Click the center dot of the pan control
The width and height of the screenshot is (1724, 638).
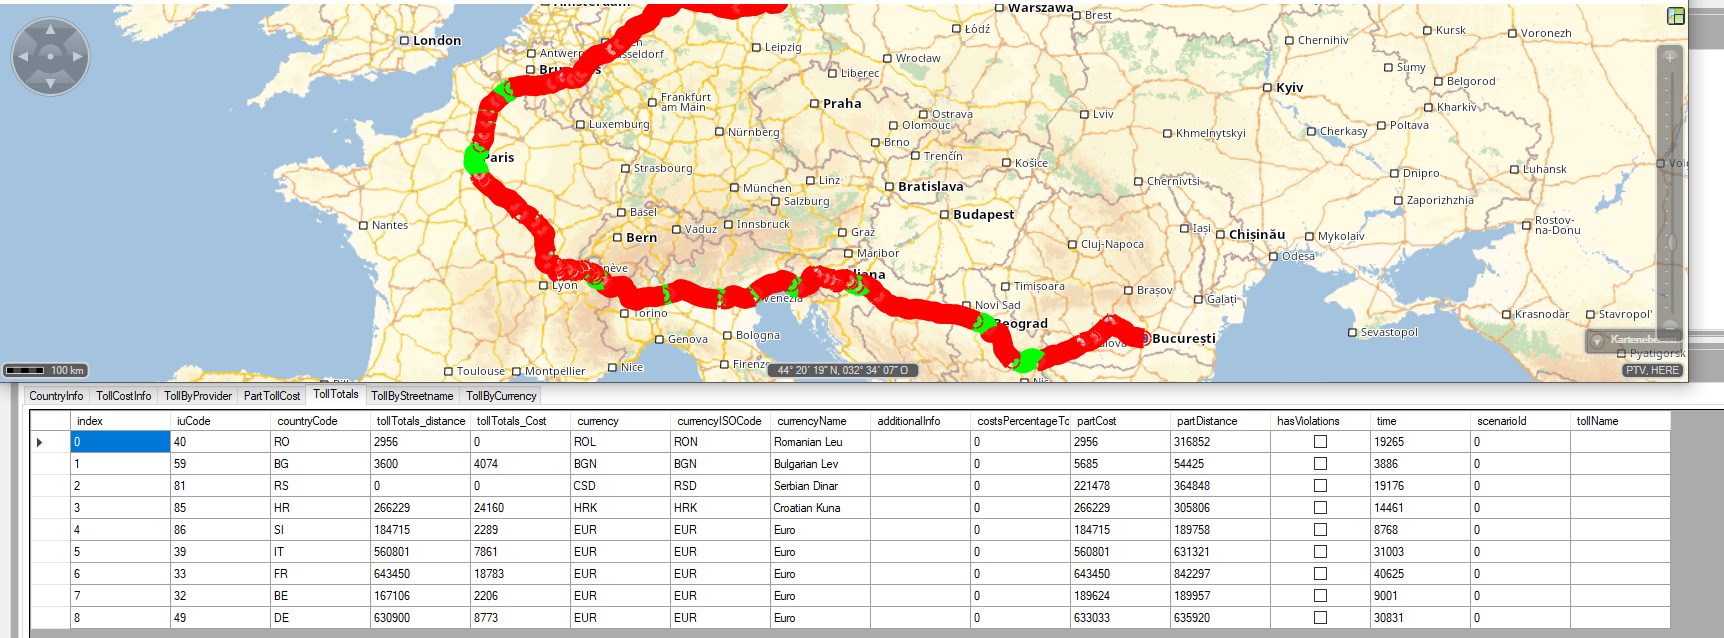pos(50,57)
